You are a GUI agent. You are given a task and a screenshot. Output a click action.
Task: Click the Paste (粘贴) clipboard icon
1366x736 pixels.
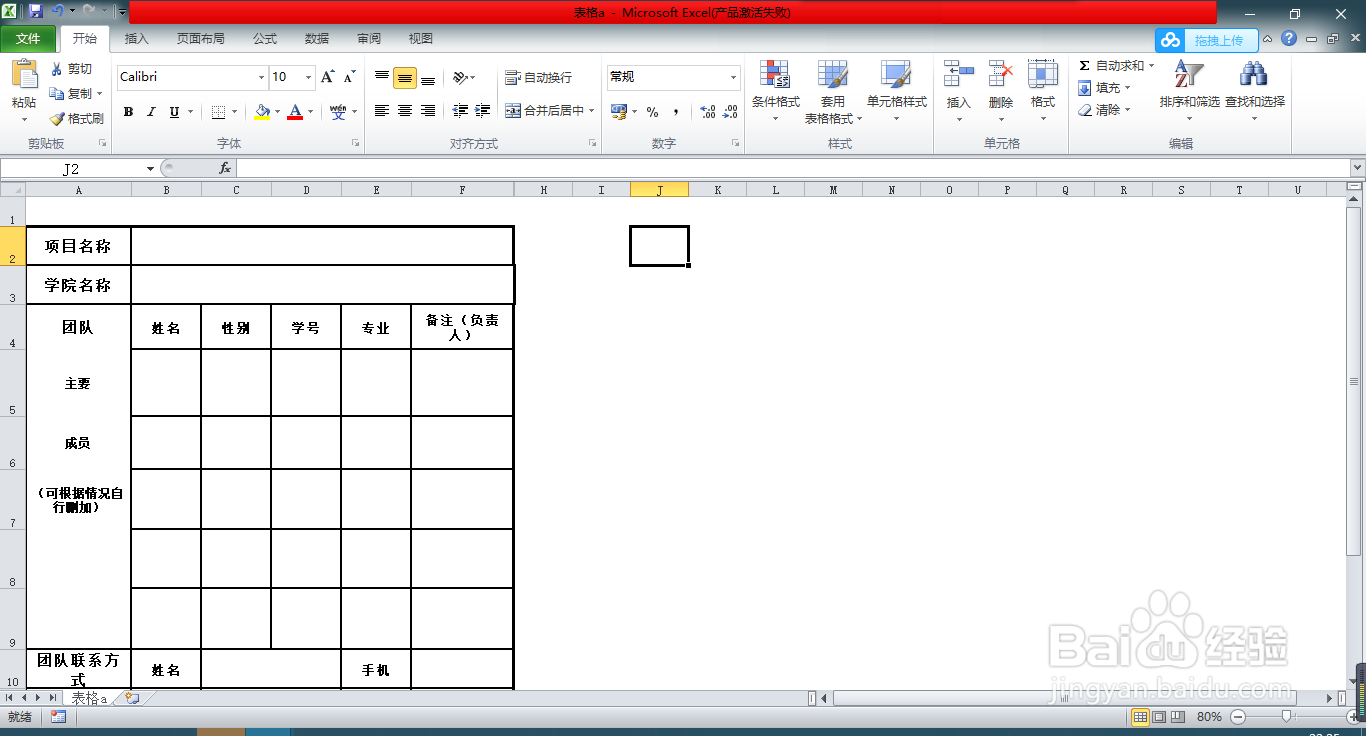(24, 76)
